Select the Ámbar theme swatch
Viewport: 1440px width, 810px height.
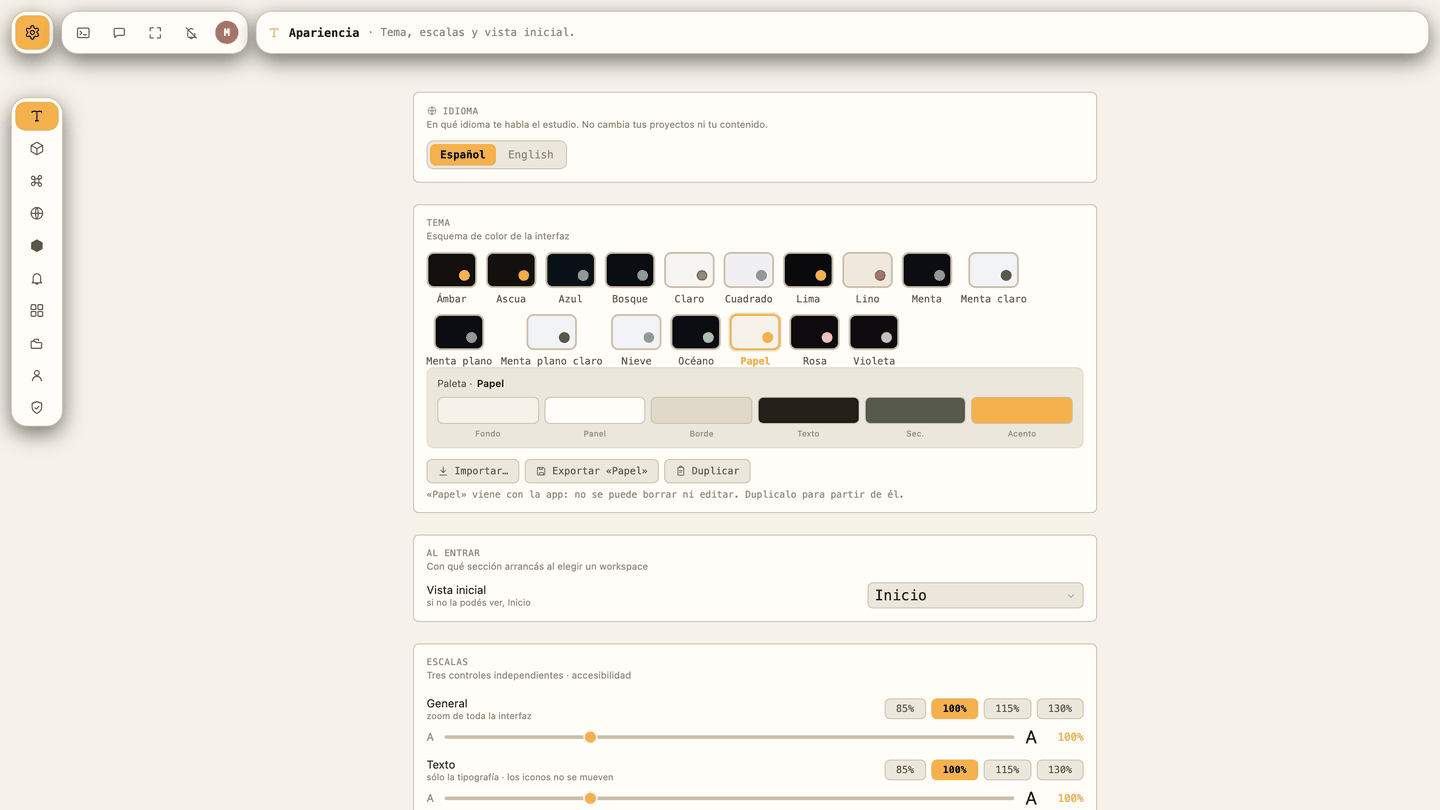click(452, 270)
